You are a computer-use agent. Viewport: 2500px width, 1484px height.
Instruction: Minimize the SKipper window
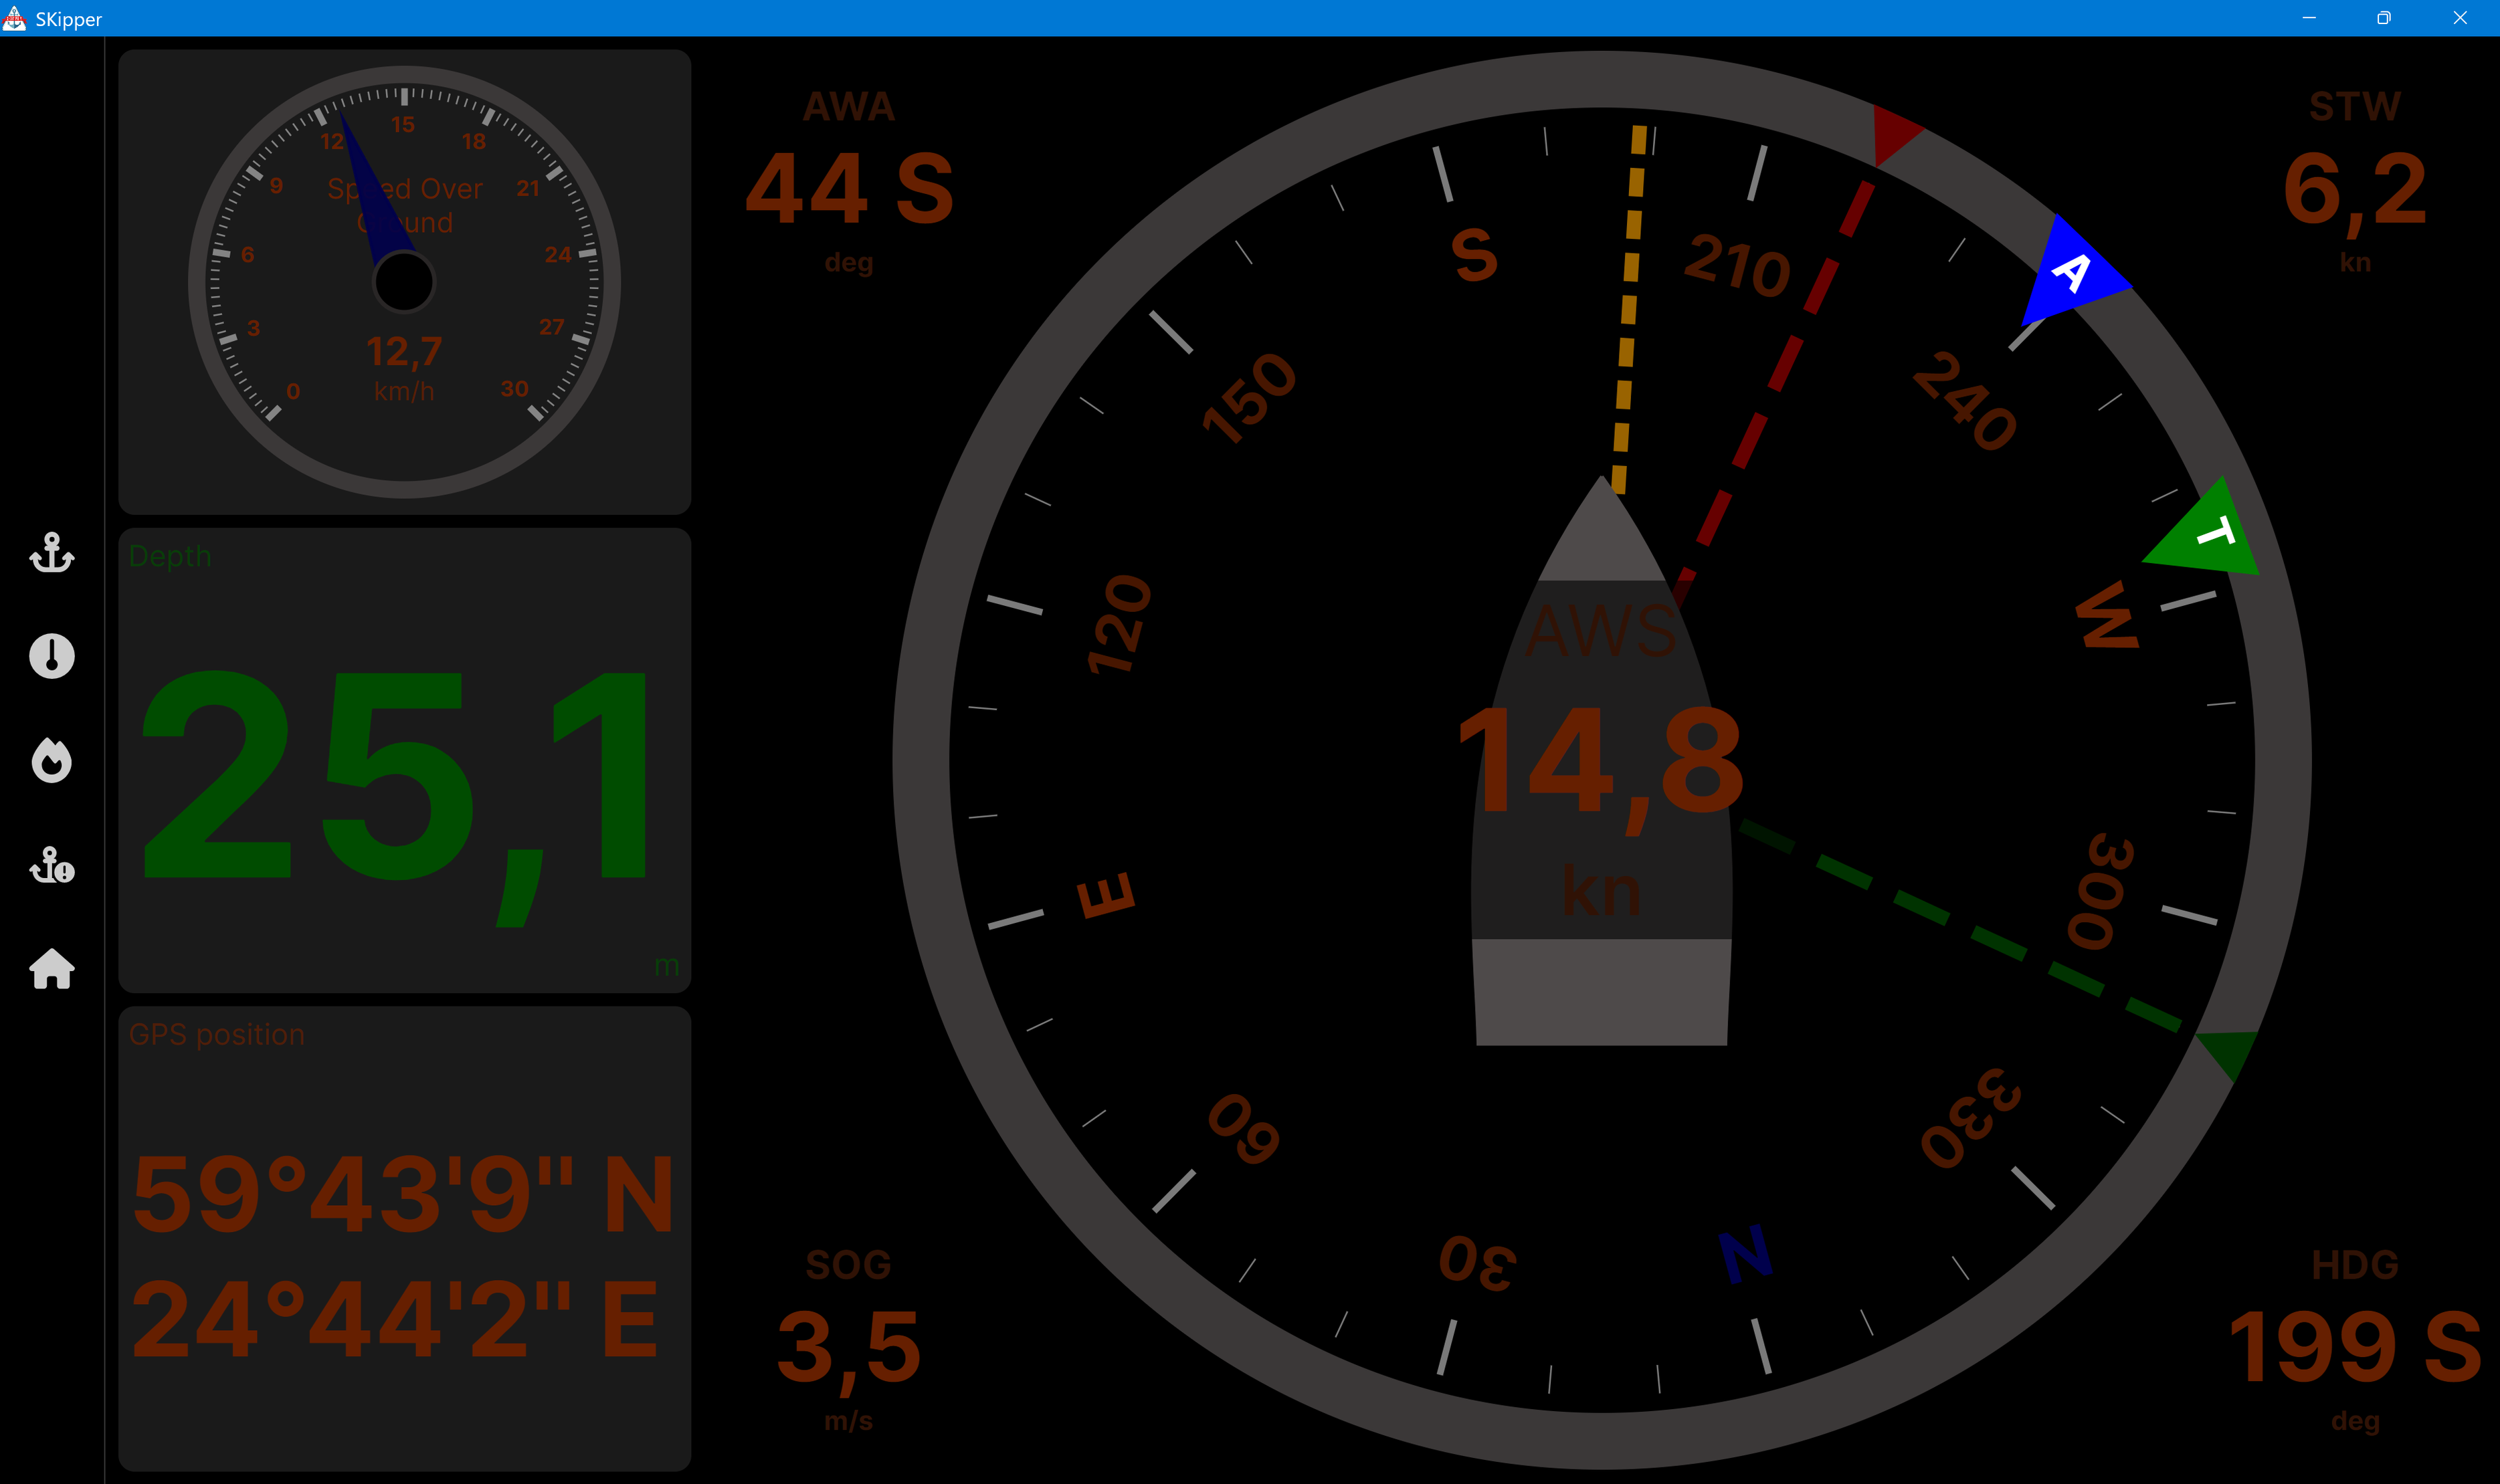tap(2309, 18)
